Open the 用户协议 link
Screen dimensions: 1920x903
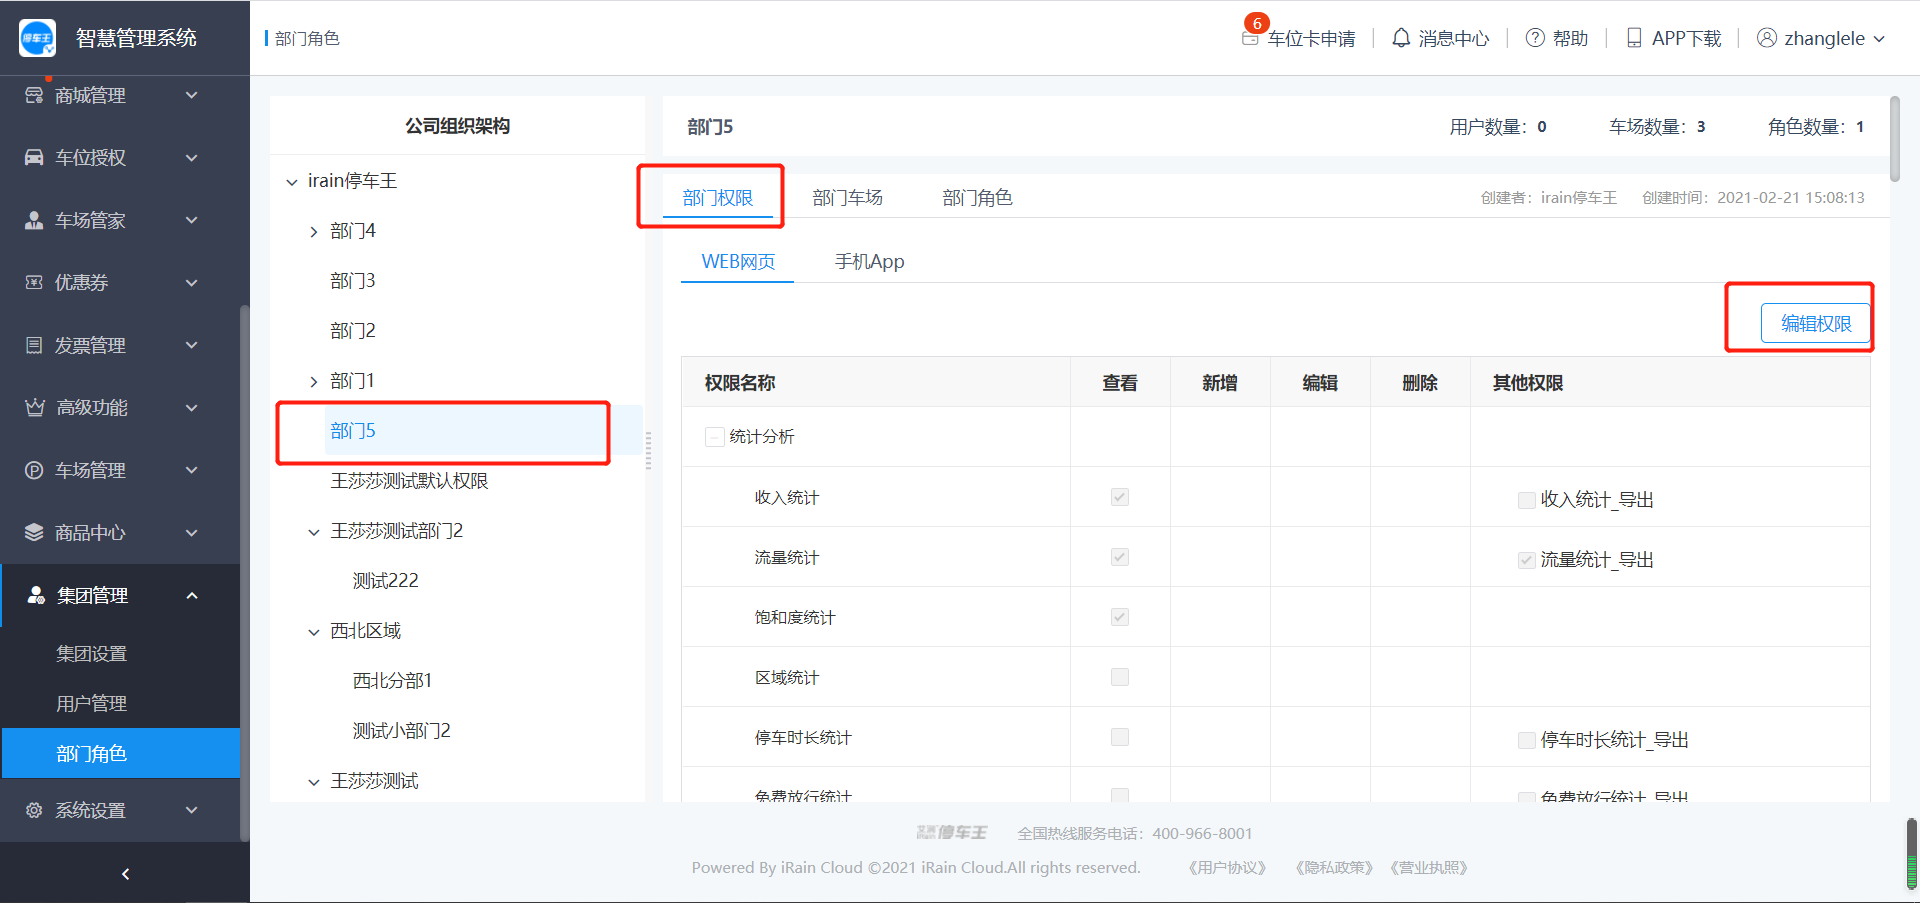(x=1227, y=868)
